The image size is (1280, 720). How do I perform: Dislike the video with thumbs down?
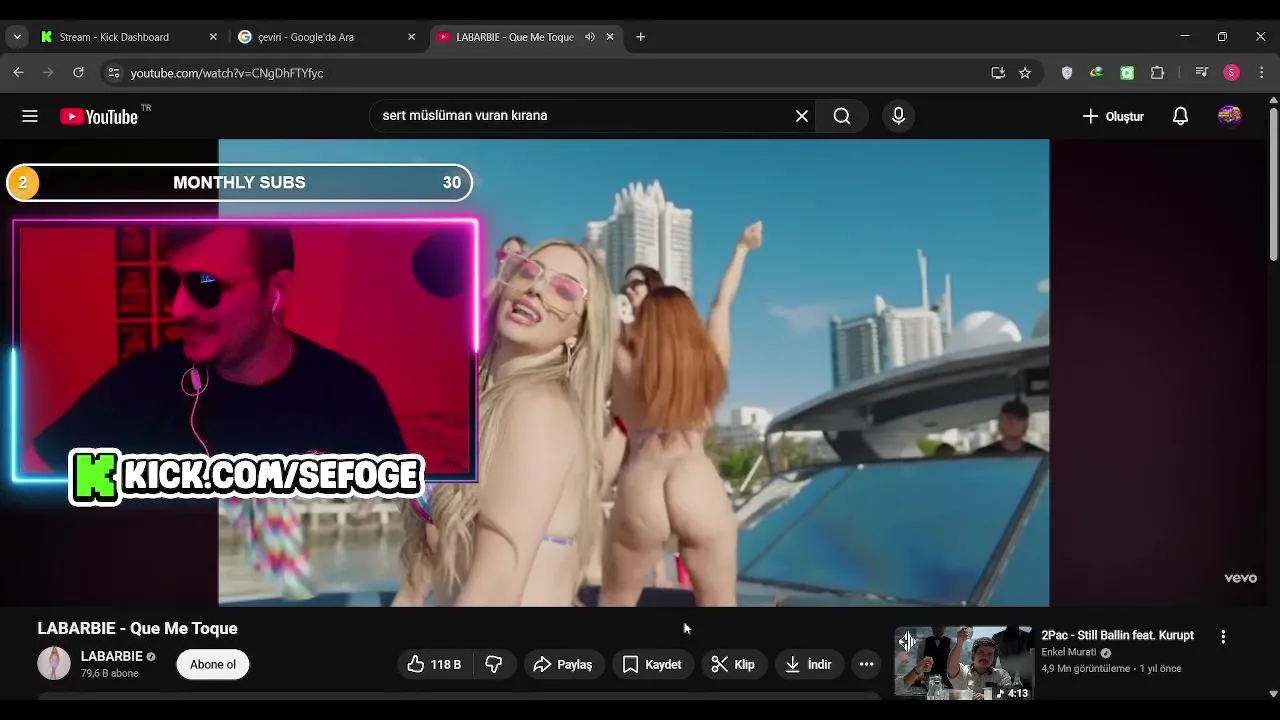(494, 664)
